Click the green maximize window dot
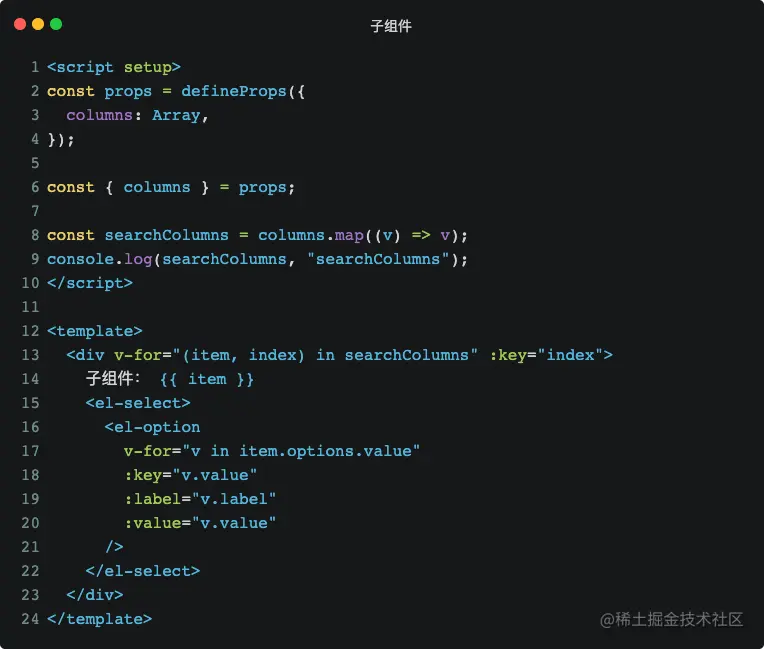This screenshot has width=764, height=649. [56, 24]
